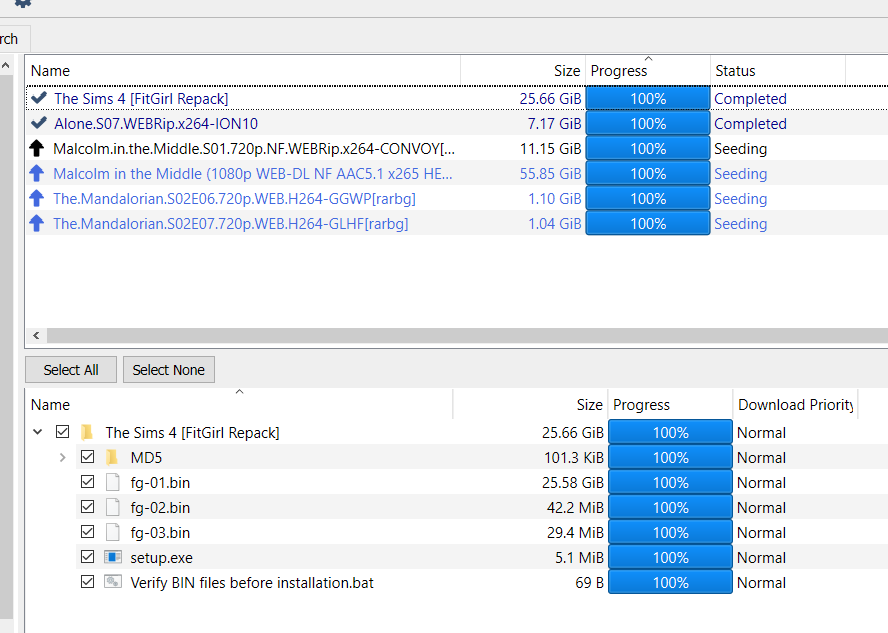
Task: Click the application icon beside setup.exe
Action: pyautogui.click(x=114, y=557)
